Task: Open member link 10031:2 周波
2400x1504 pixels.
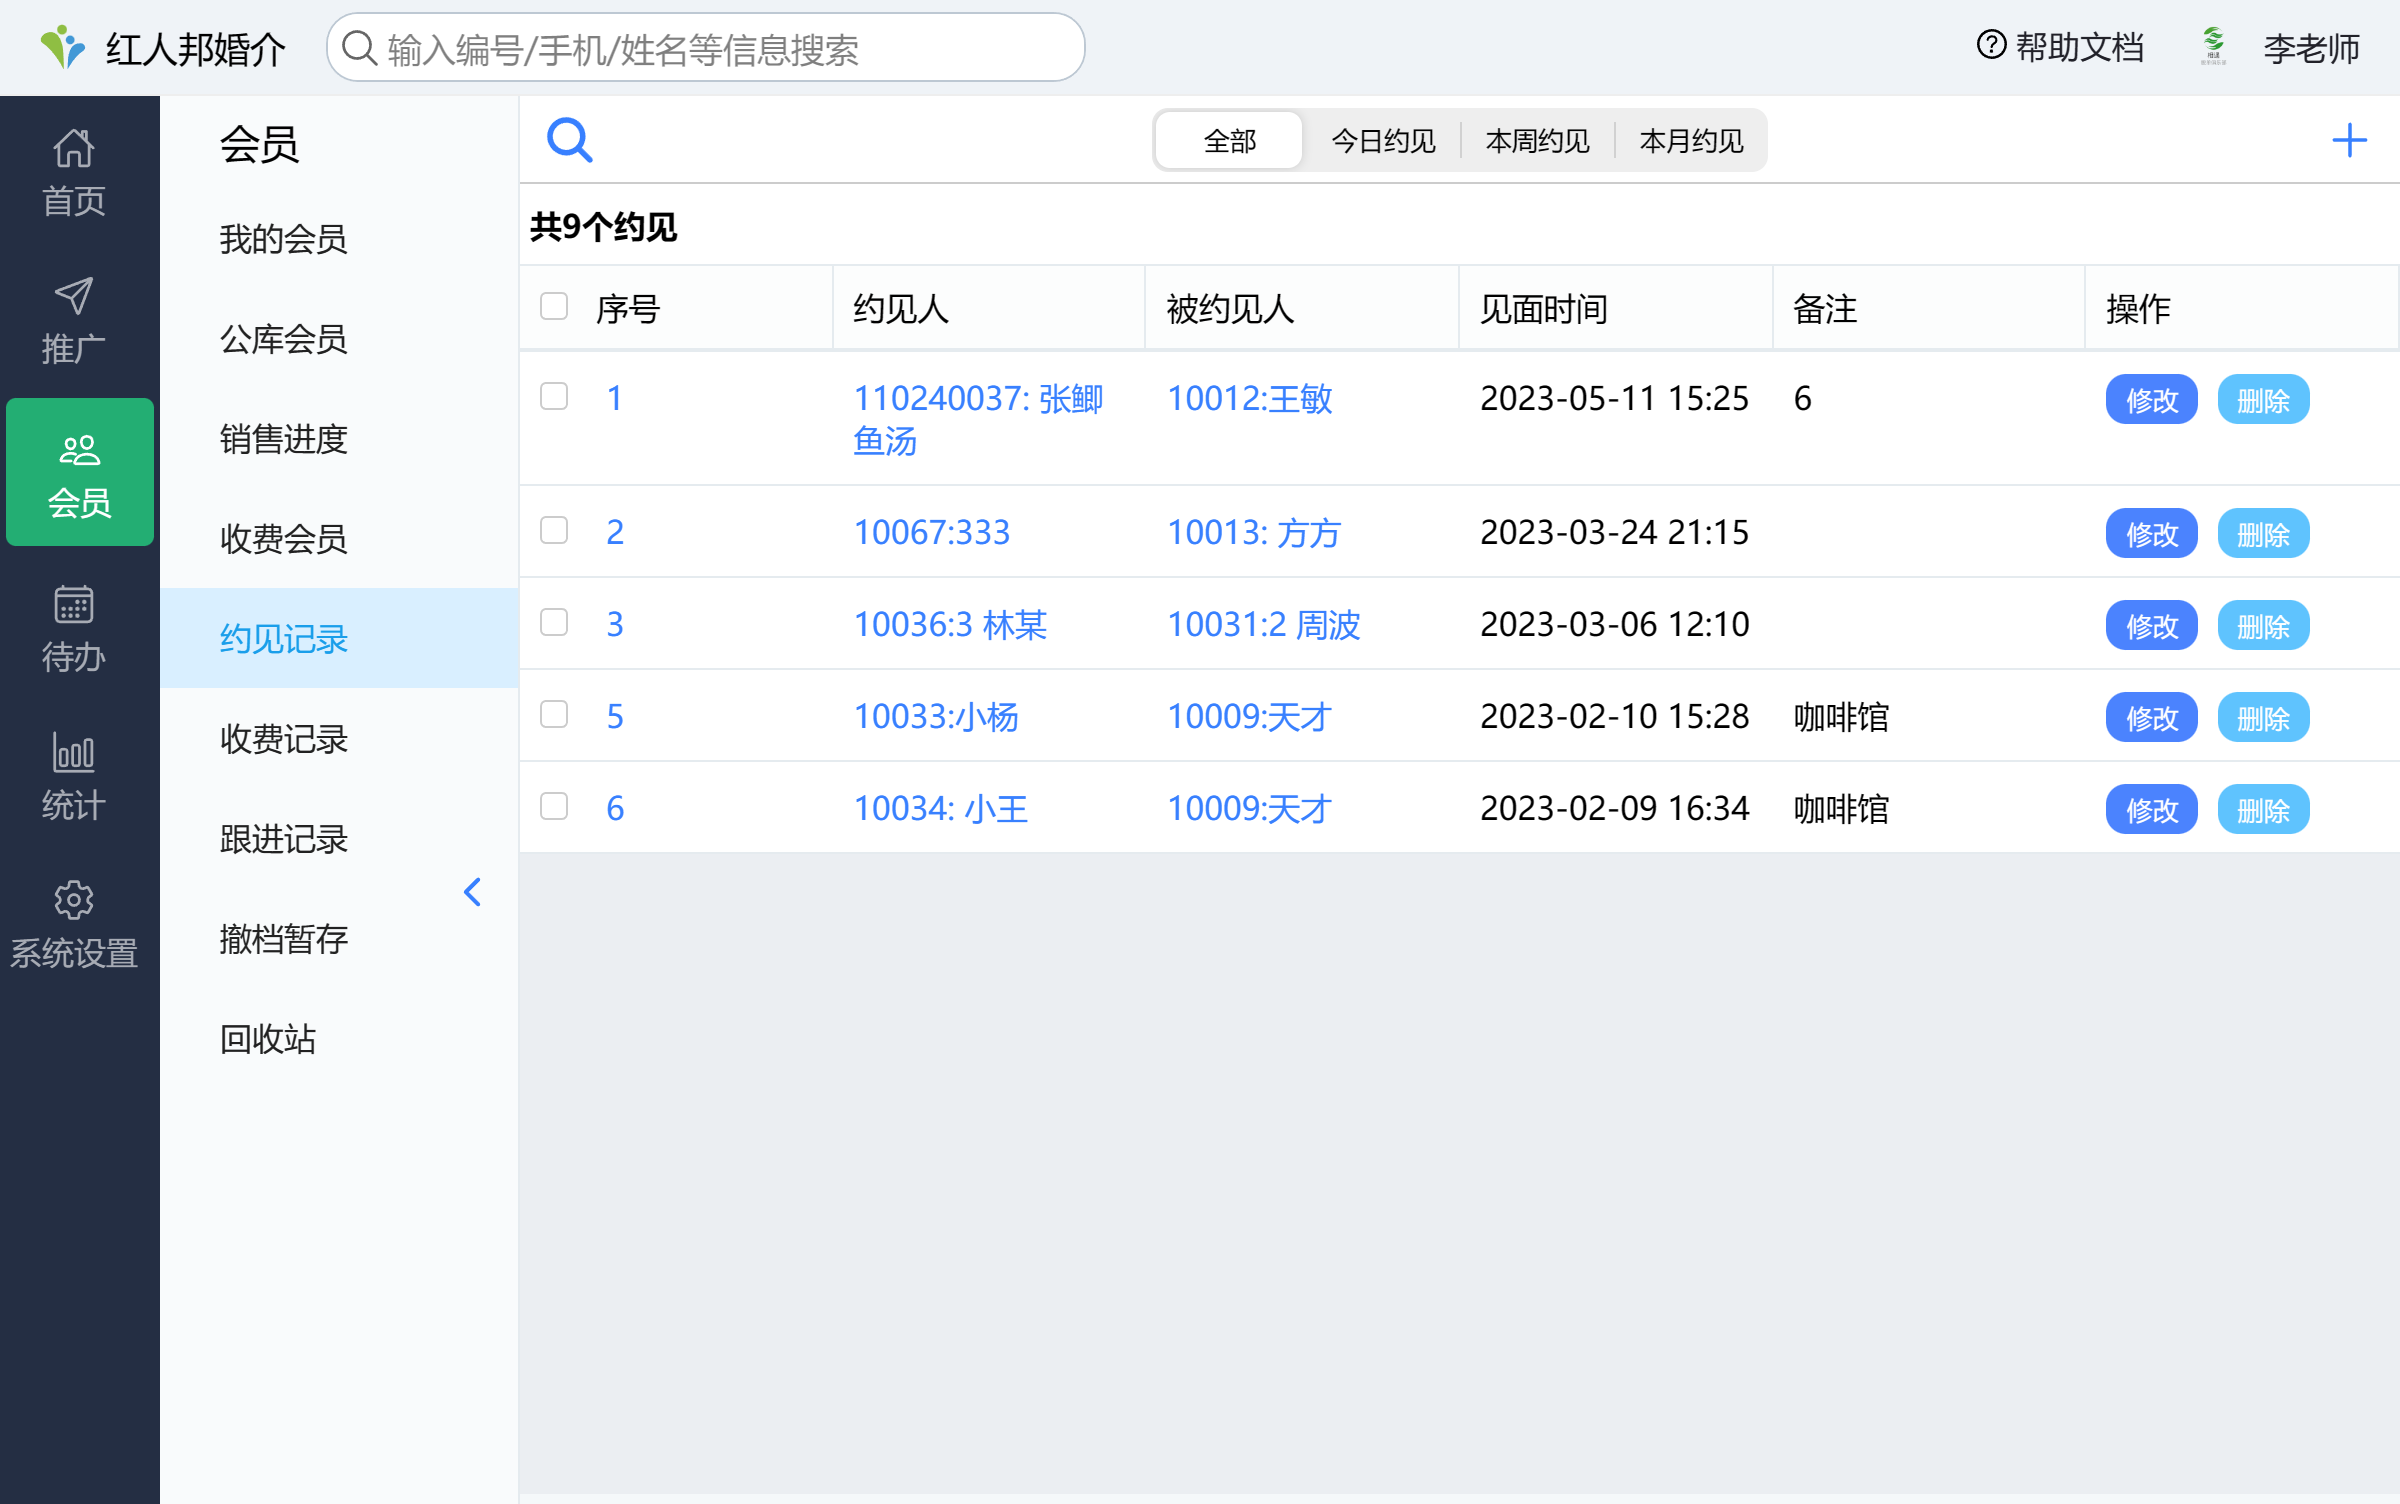Action: coord(1264,624)
